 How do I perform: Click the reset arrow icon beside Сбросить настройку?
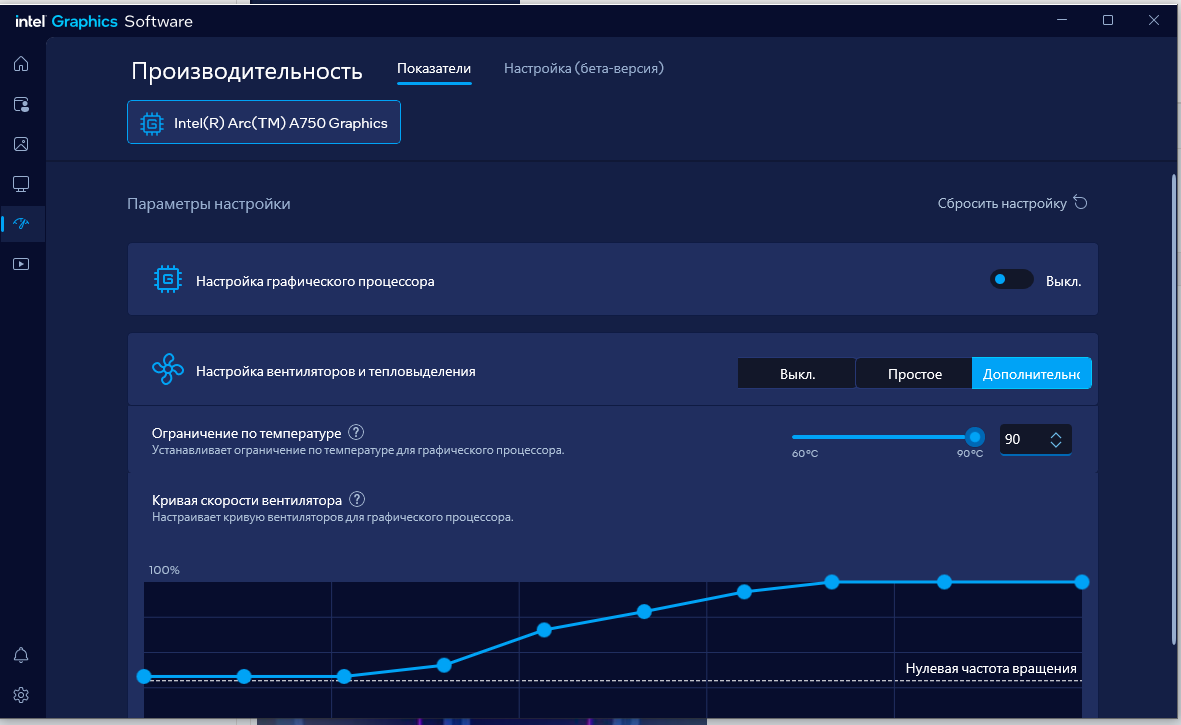click(x=1080, y=203)
